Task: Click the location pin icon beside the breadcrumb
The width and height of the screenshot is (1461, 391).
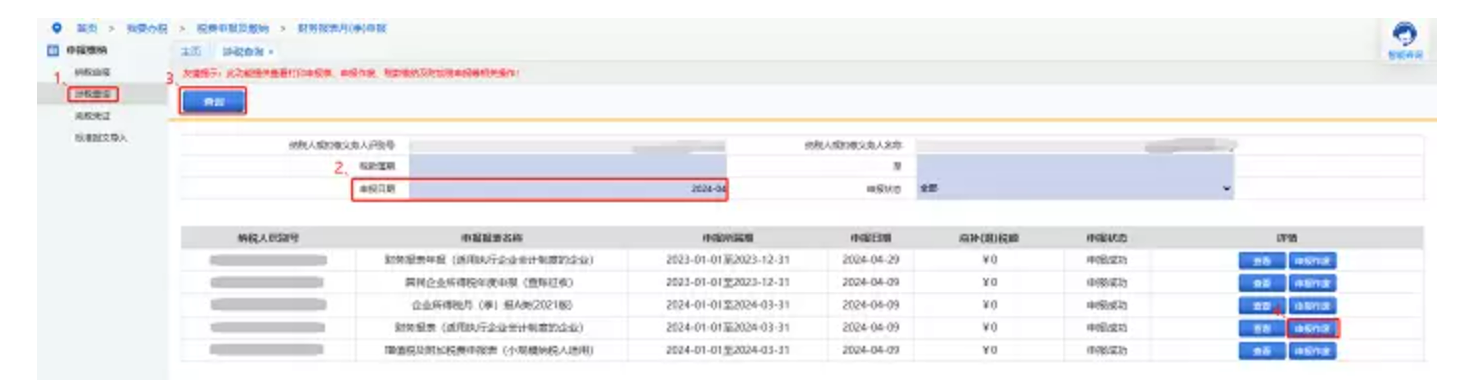Action: tap(56, 28)
